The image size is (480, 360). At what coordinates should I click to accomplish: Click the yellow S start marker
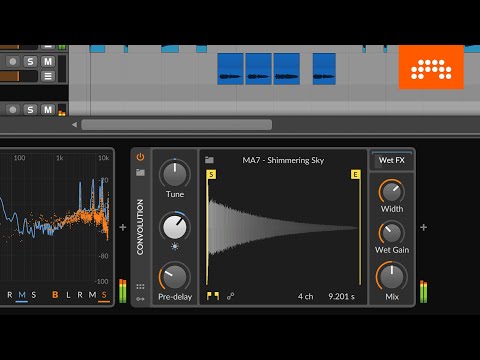(x=211, y=174)
